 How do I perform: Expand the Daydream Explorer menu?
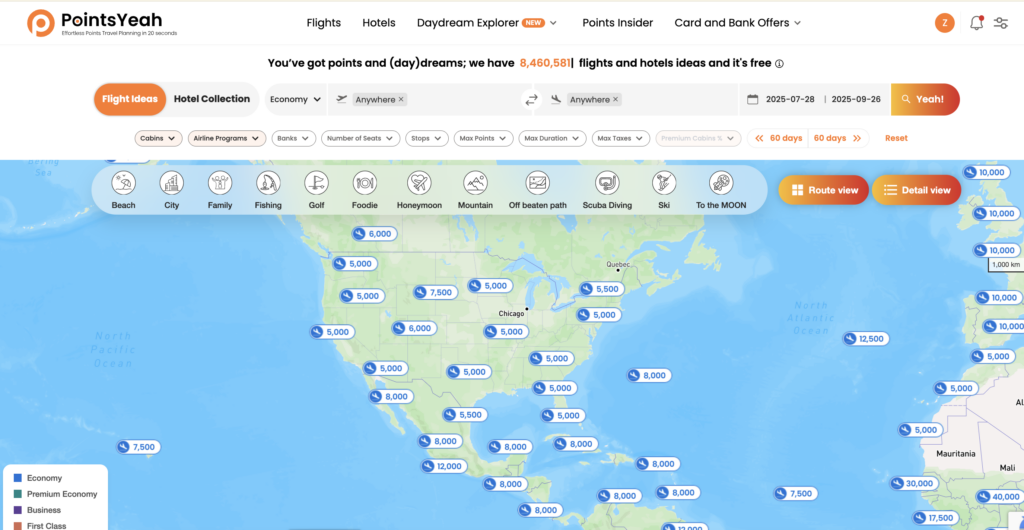coord(487,23)
